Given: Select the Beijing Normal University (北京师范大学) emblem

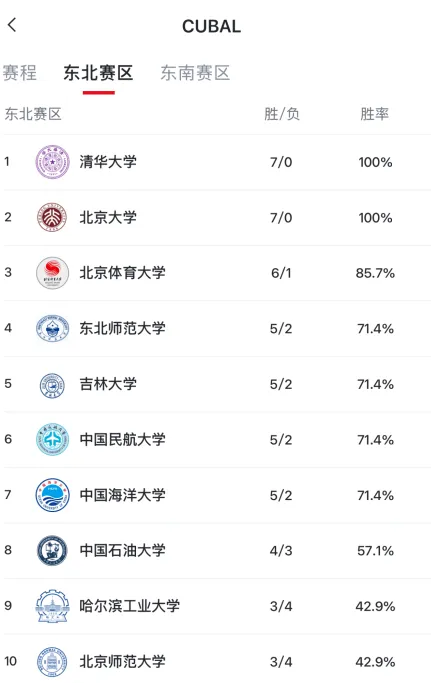Looking at the screenshot, I should click(52, 662).
